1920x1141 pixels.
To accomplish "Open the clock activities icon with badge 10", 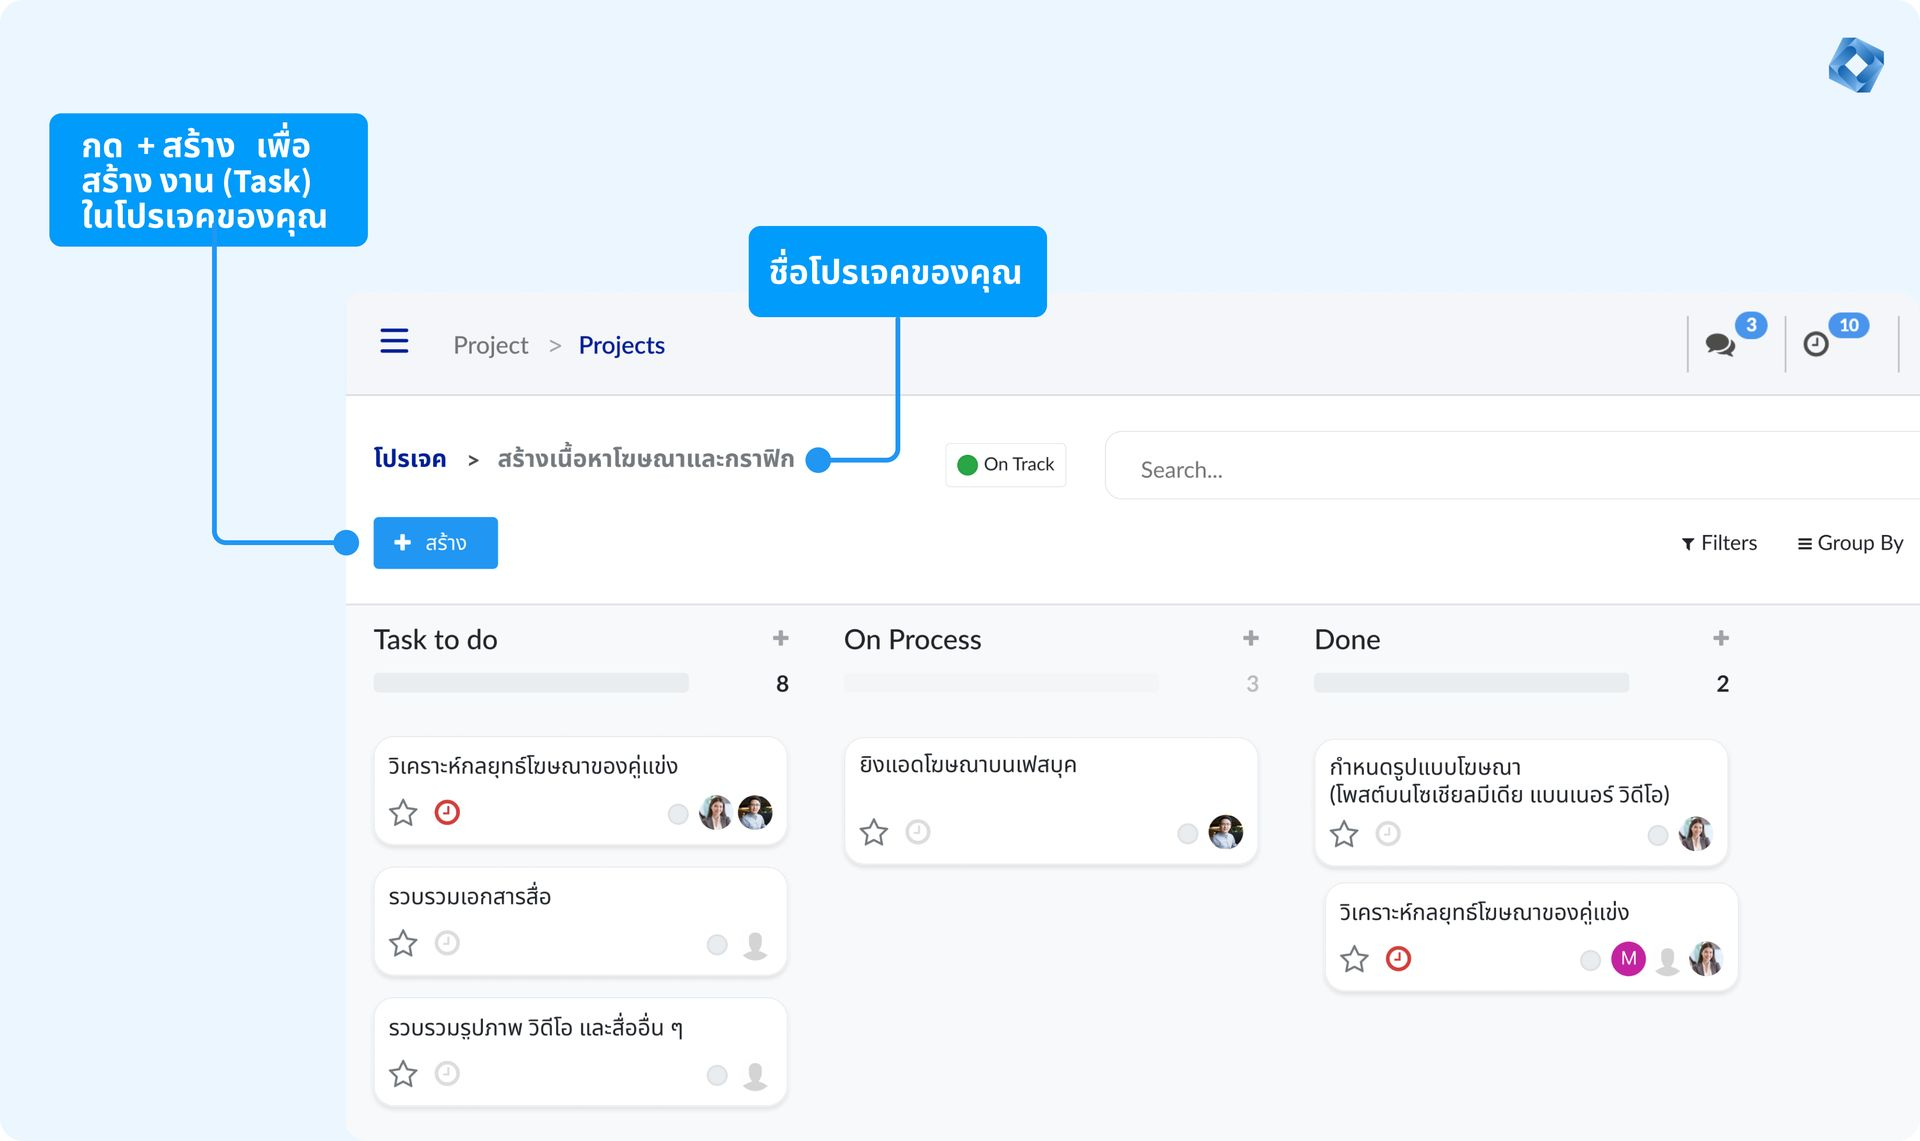I will coord(1816,345).
